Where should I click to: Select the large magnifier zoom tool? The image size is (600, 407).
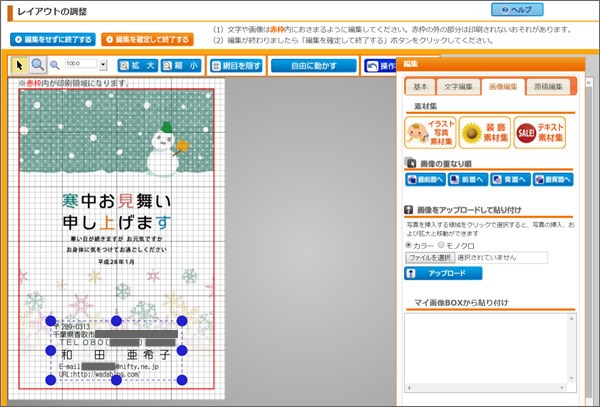[38, 65]
